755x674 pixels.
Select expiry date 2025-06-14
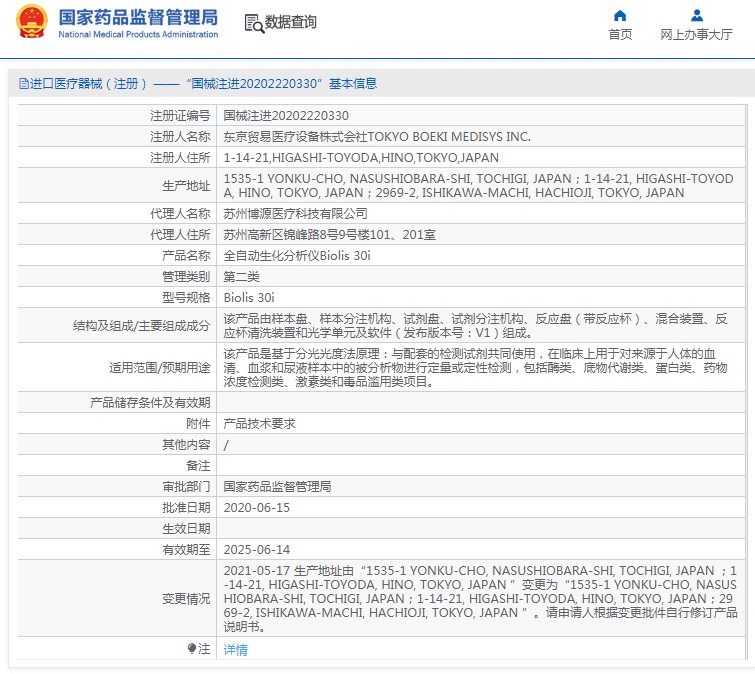point(257,550)
